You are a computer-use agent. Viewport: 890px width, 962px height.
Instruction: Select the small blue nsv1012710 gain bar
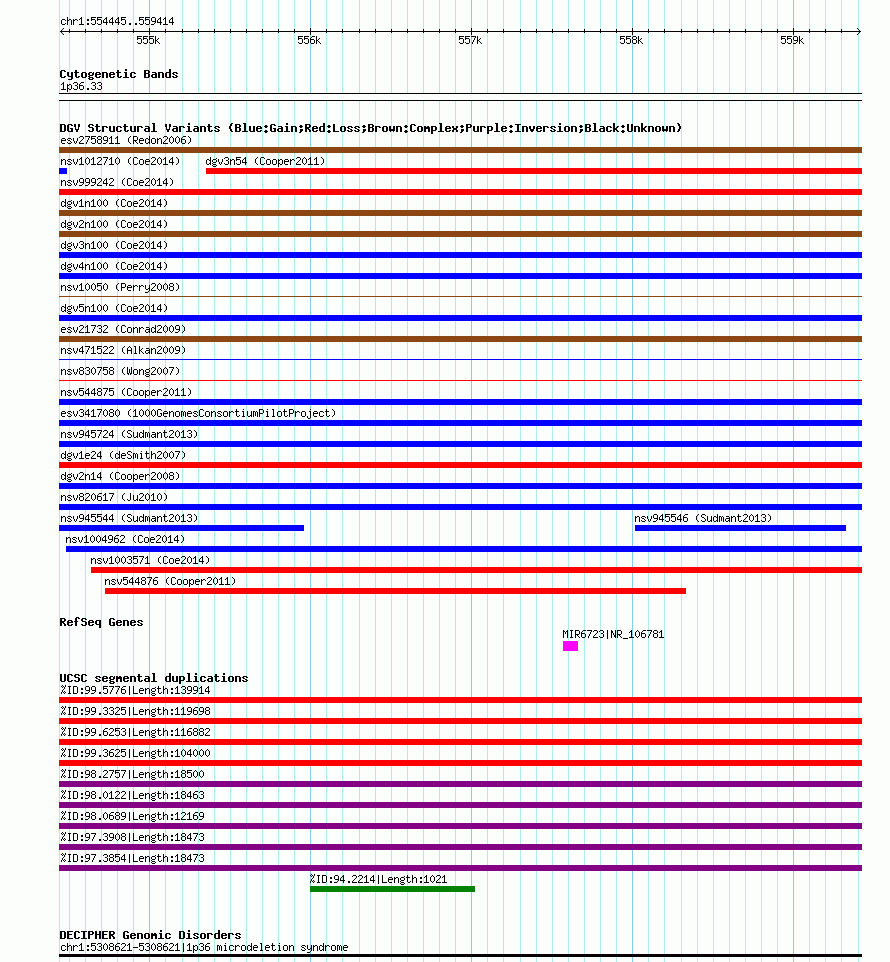63,171
